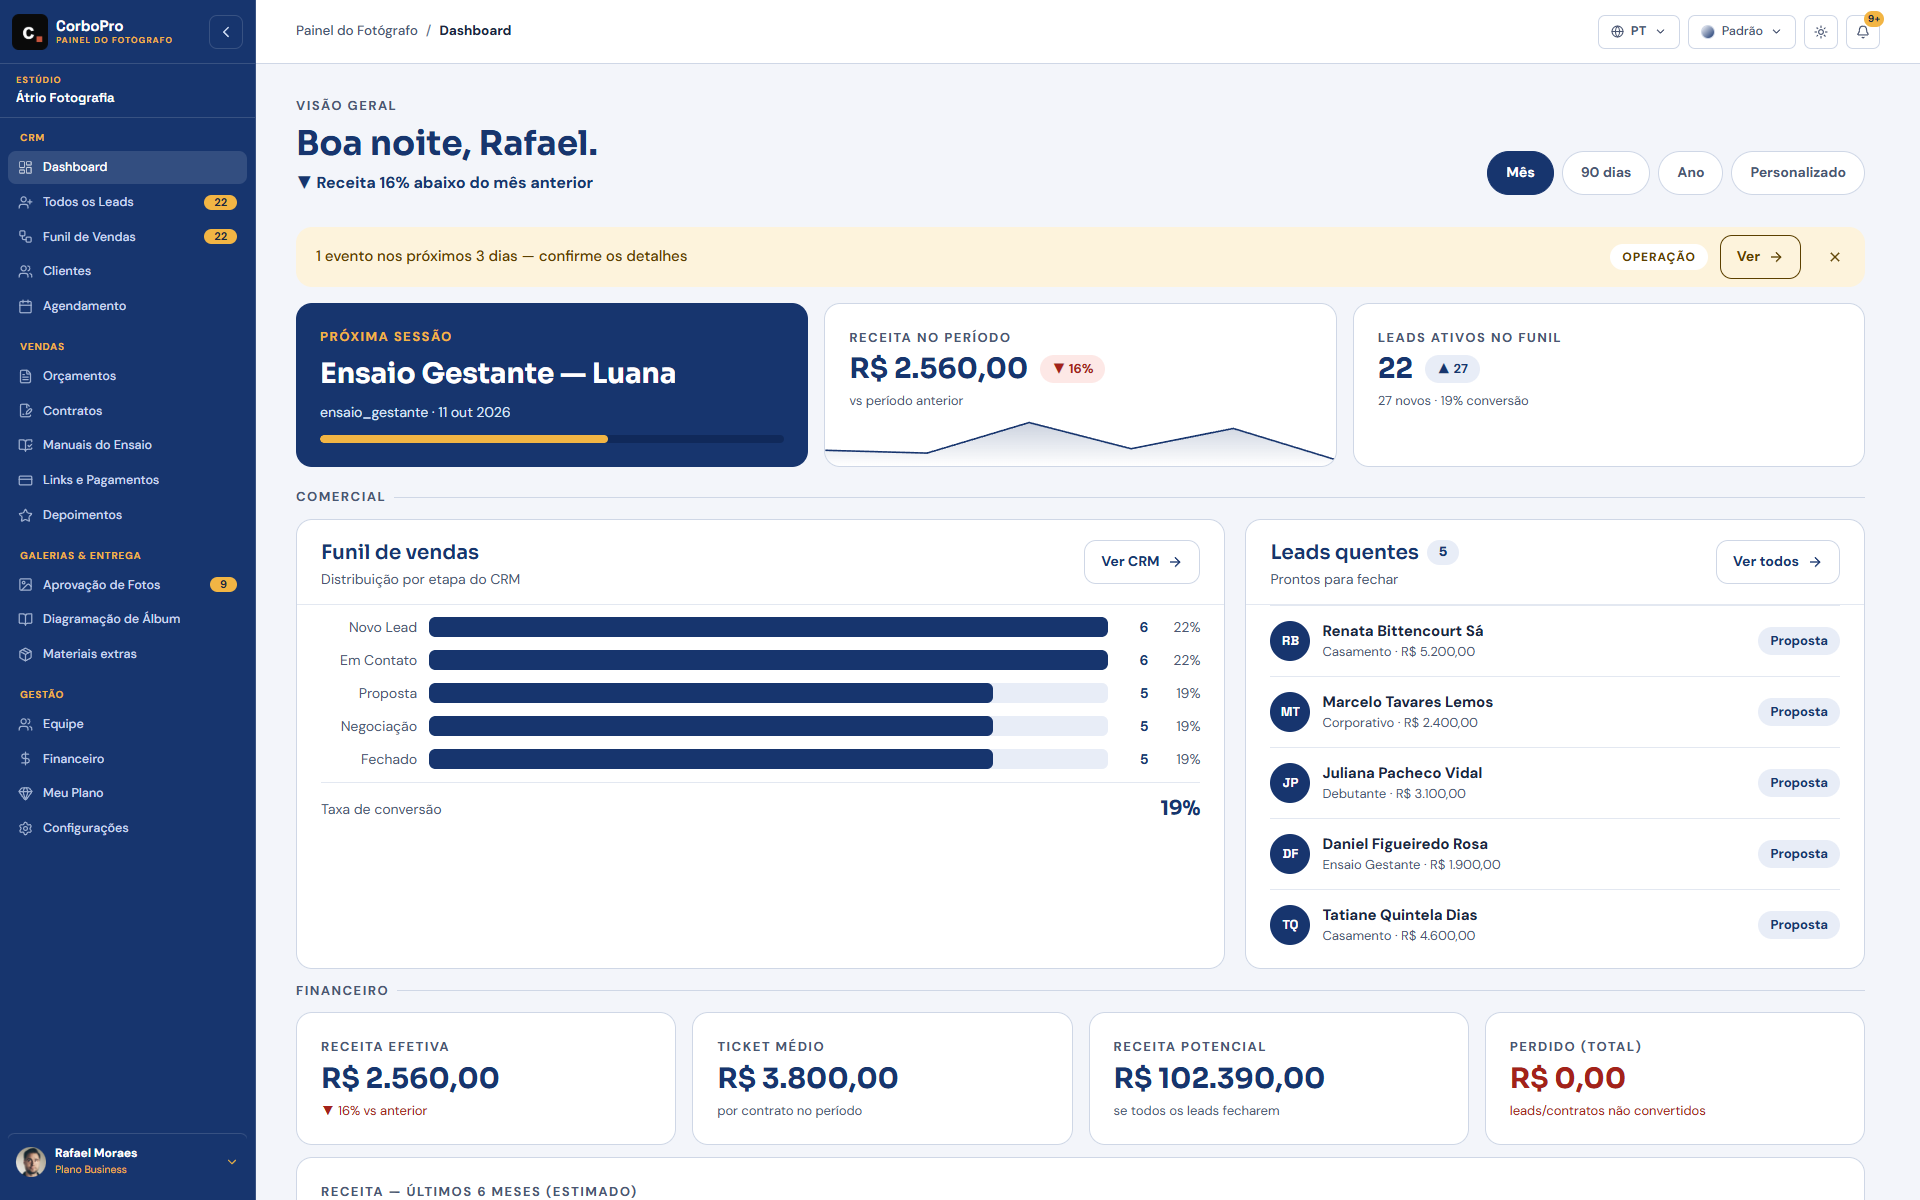
Task: Open Links e Pagamentos card icon
Action: (x=26, y=480)
